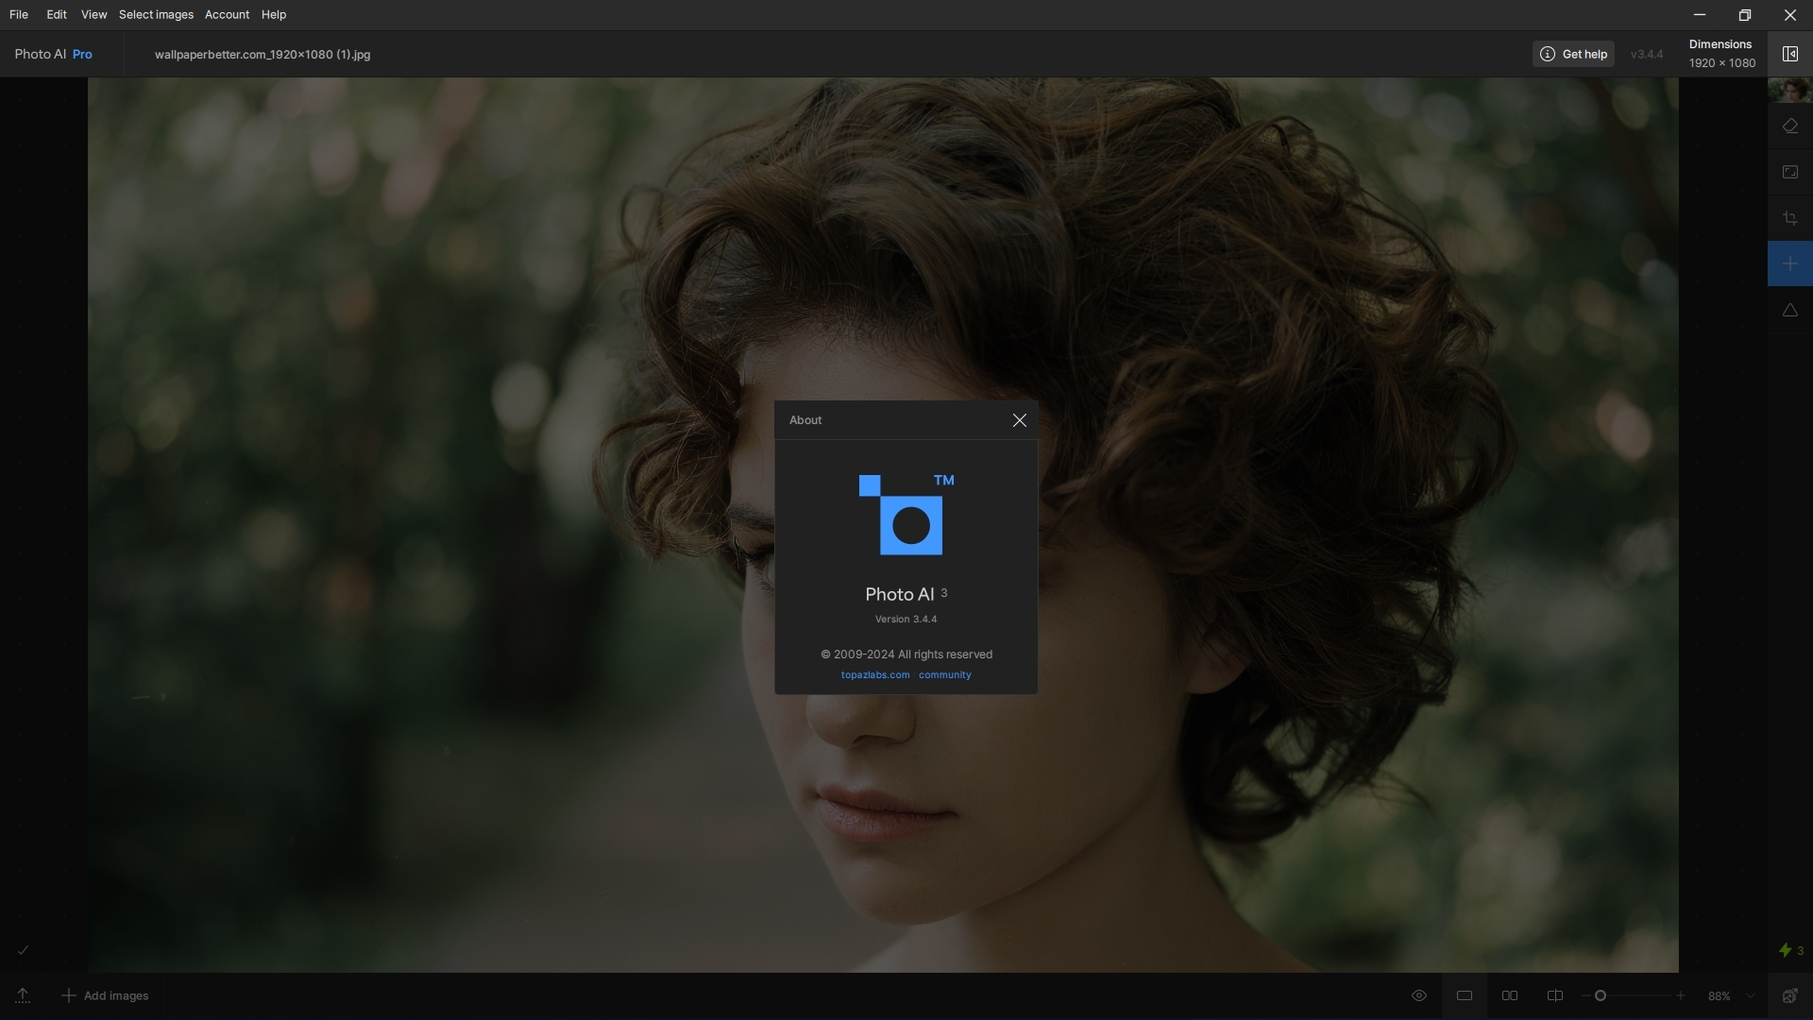Select the Crop tool icon

(x=1790, y=218)
